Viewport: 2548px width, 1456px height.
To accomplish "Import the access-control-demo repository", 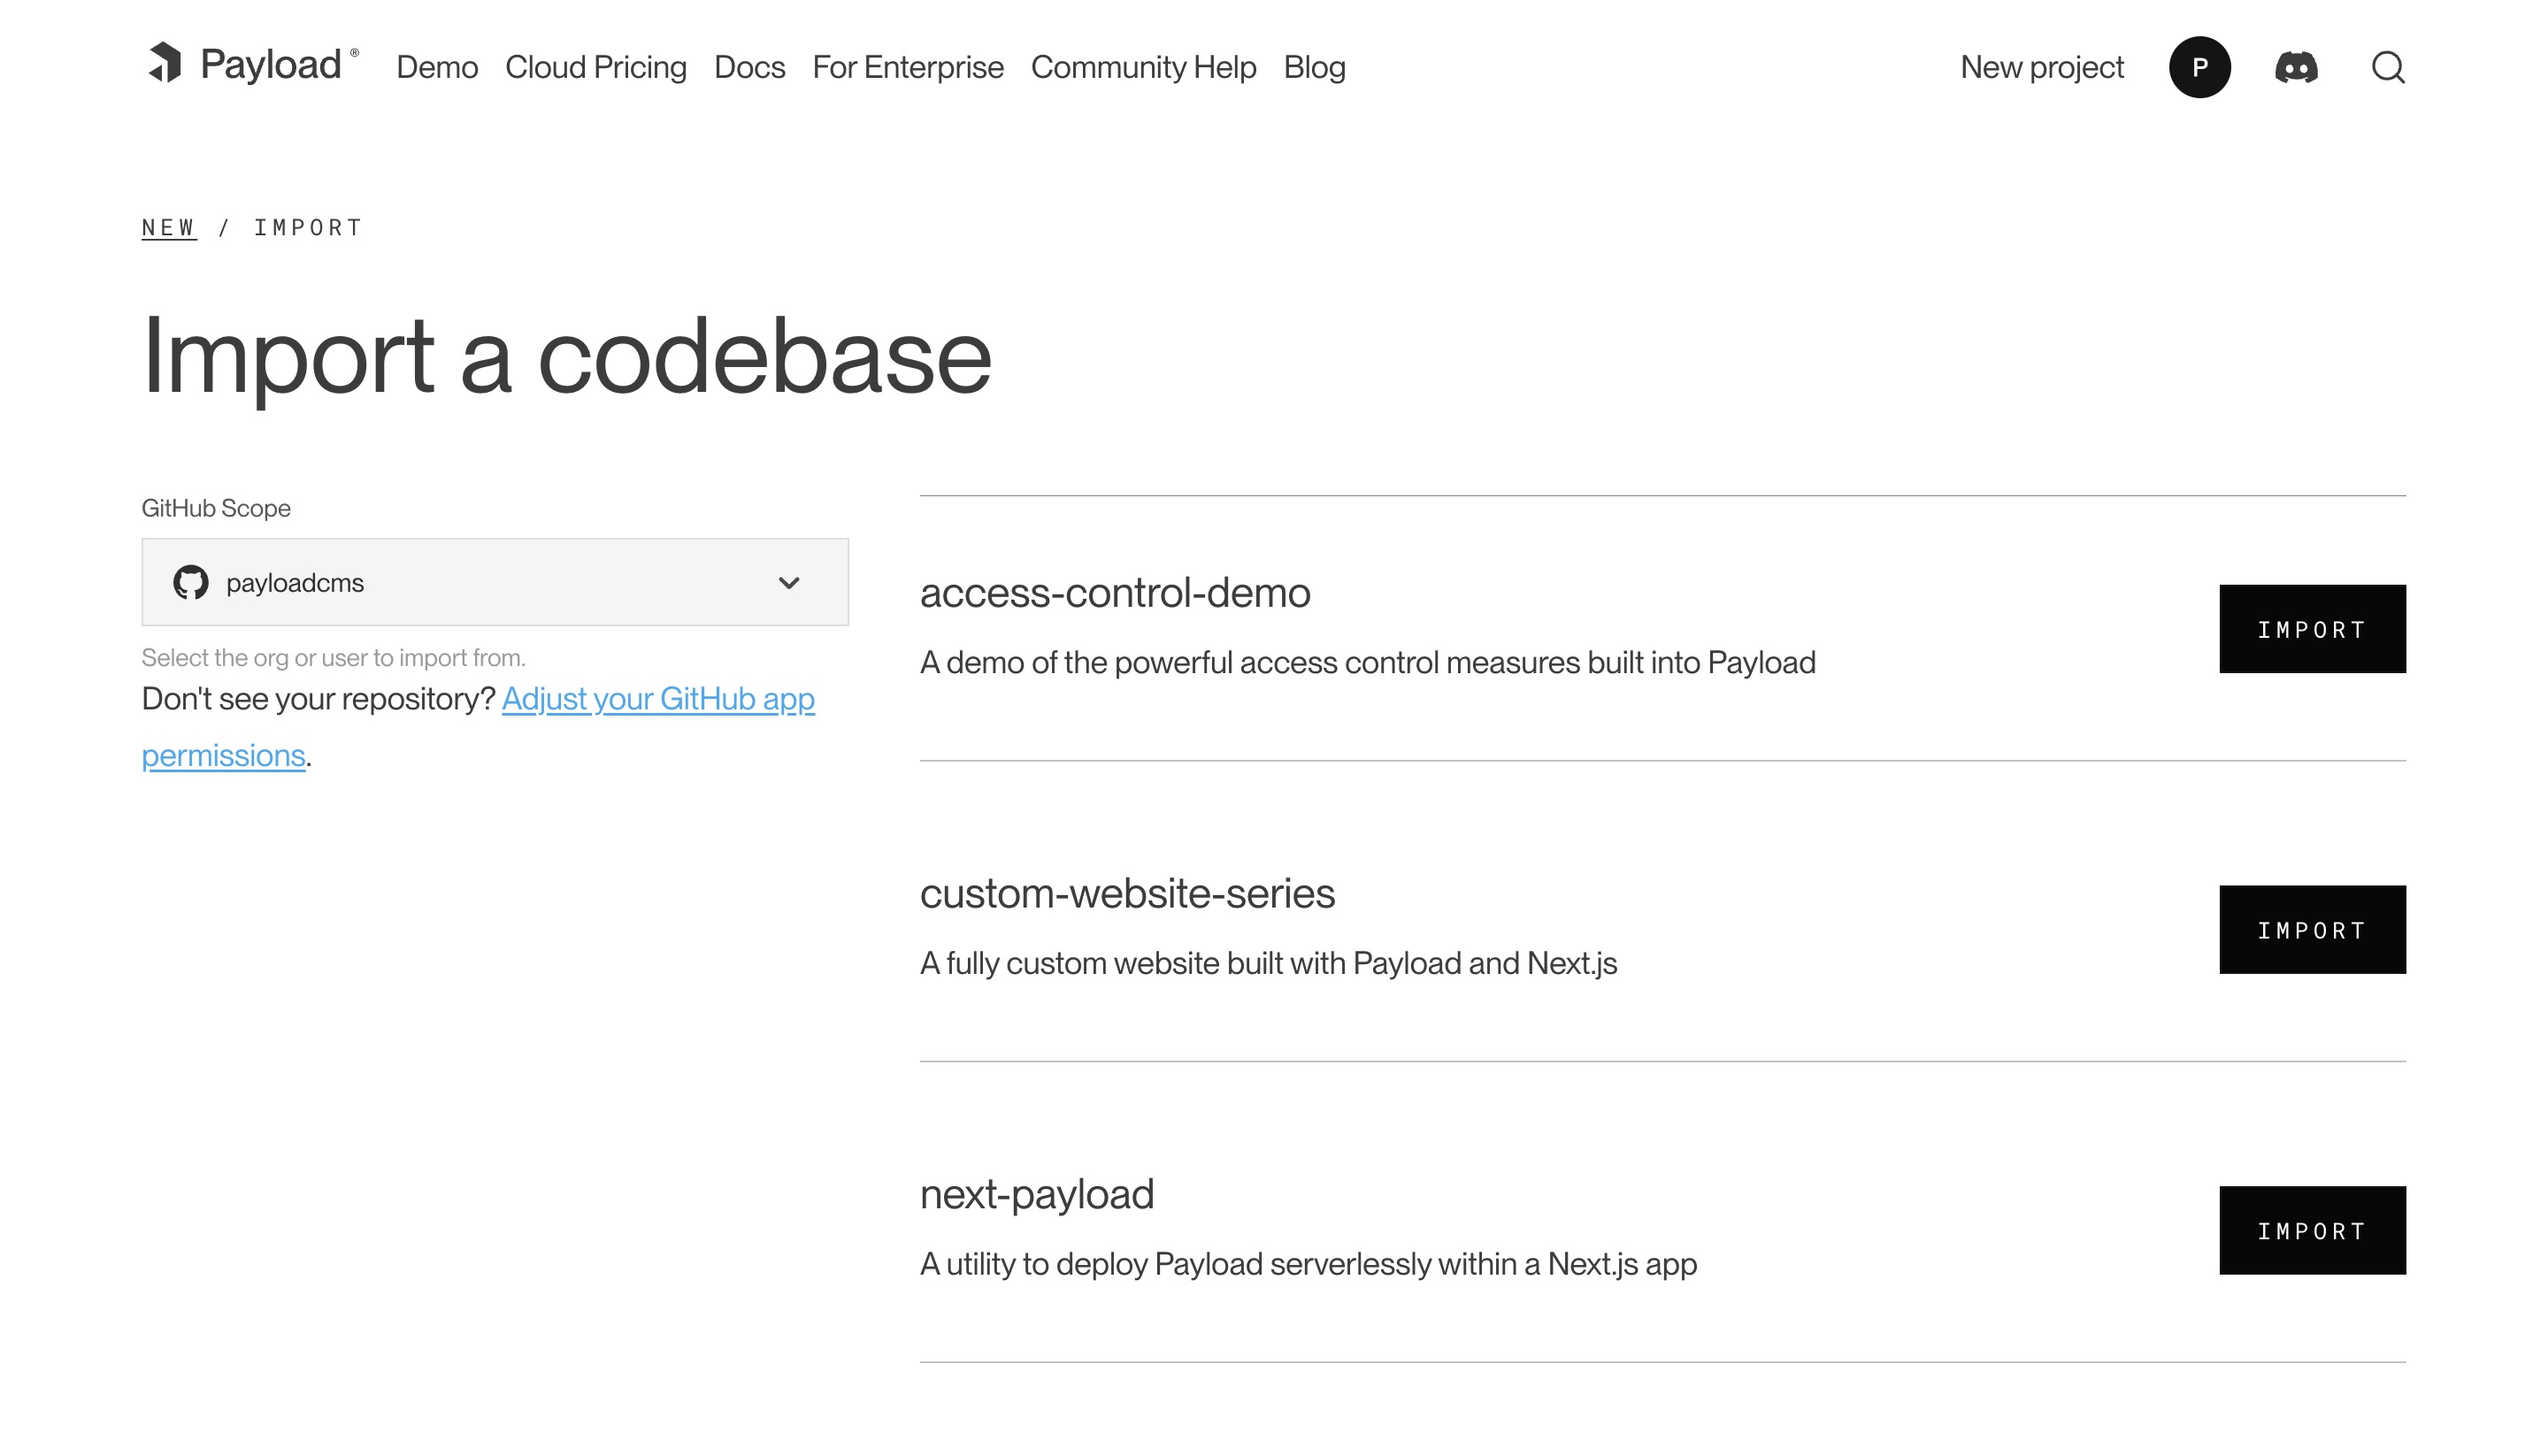I will (2312, 628).
